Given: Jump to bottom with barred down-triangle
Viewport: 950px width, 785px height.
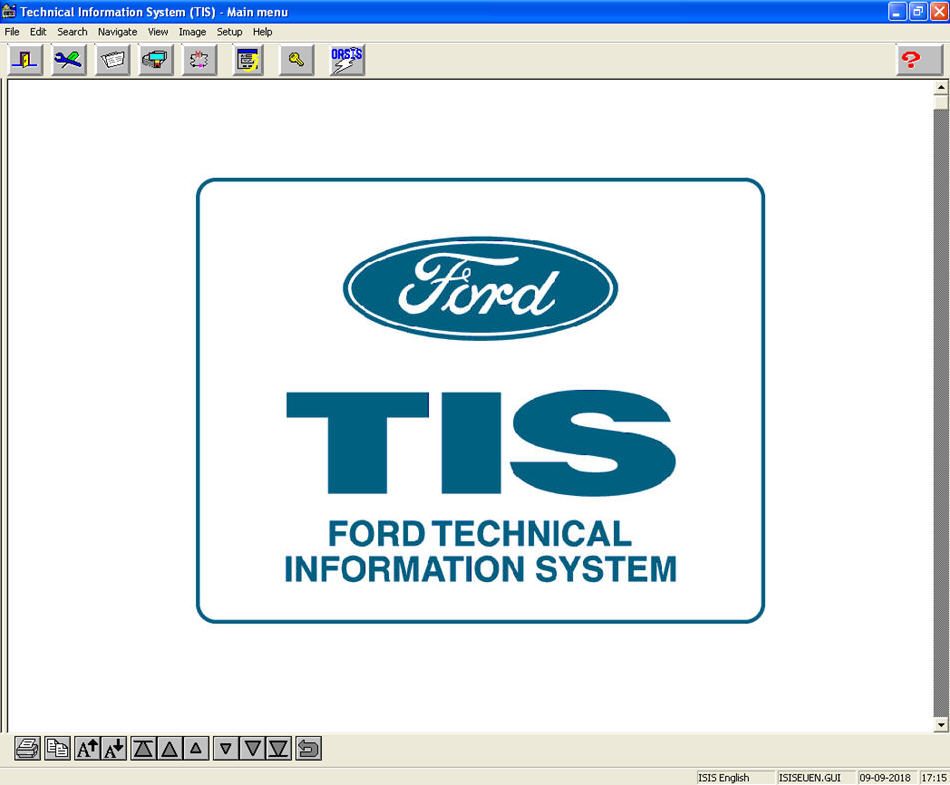Looking at the screenshot, I should 279,749.
